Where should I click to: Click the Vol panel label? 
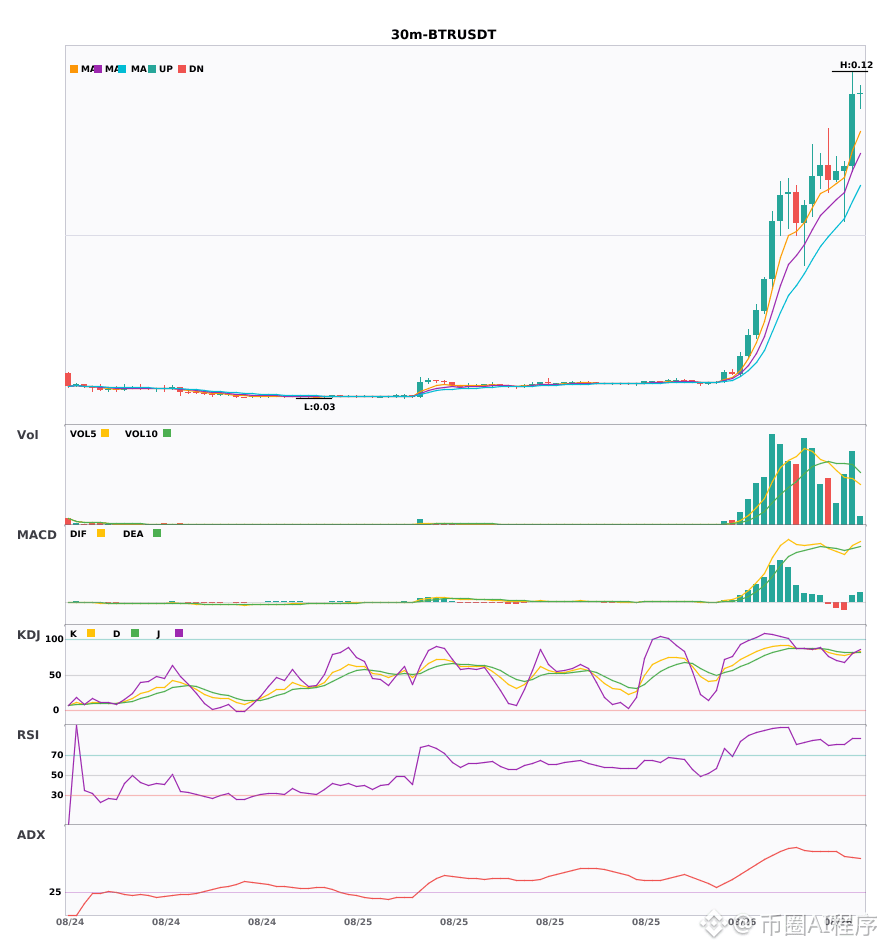coord(27,434)
